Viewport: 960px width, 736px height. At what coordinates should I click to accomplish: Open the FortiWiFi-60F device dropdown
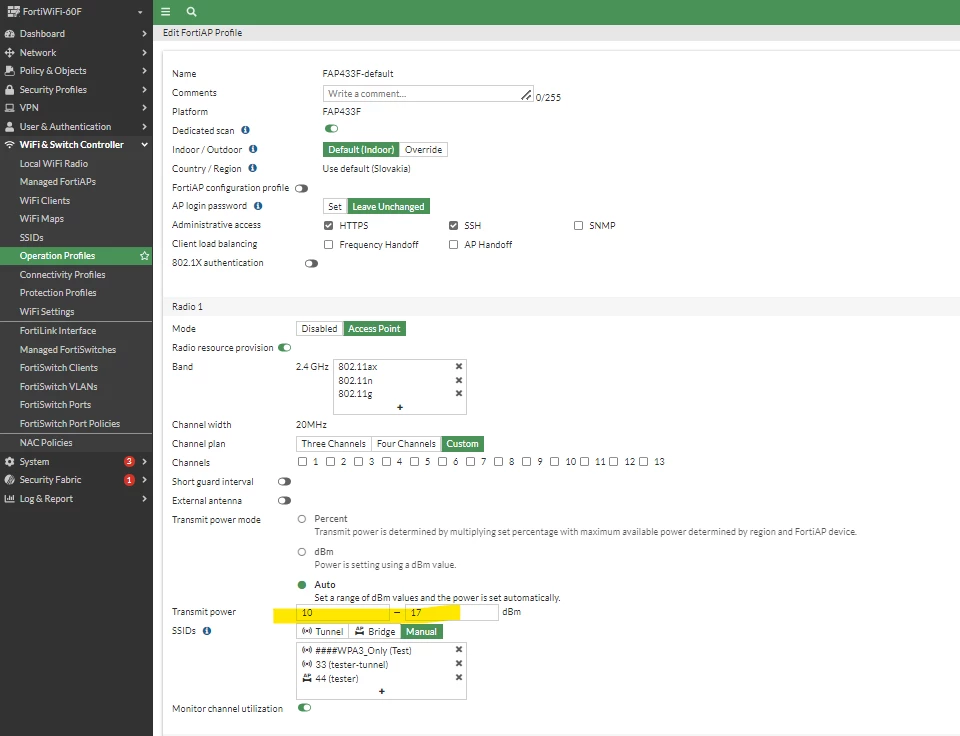click(x=140, y=12)
